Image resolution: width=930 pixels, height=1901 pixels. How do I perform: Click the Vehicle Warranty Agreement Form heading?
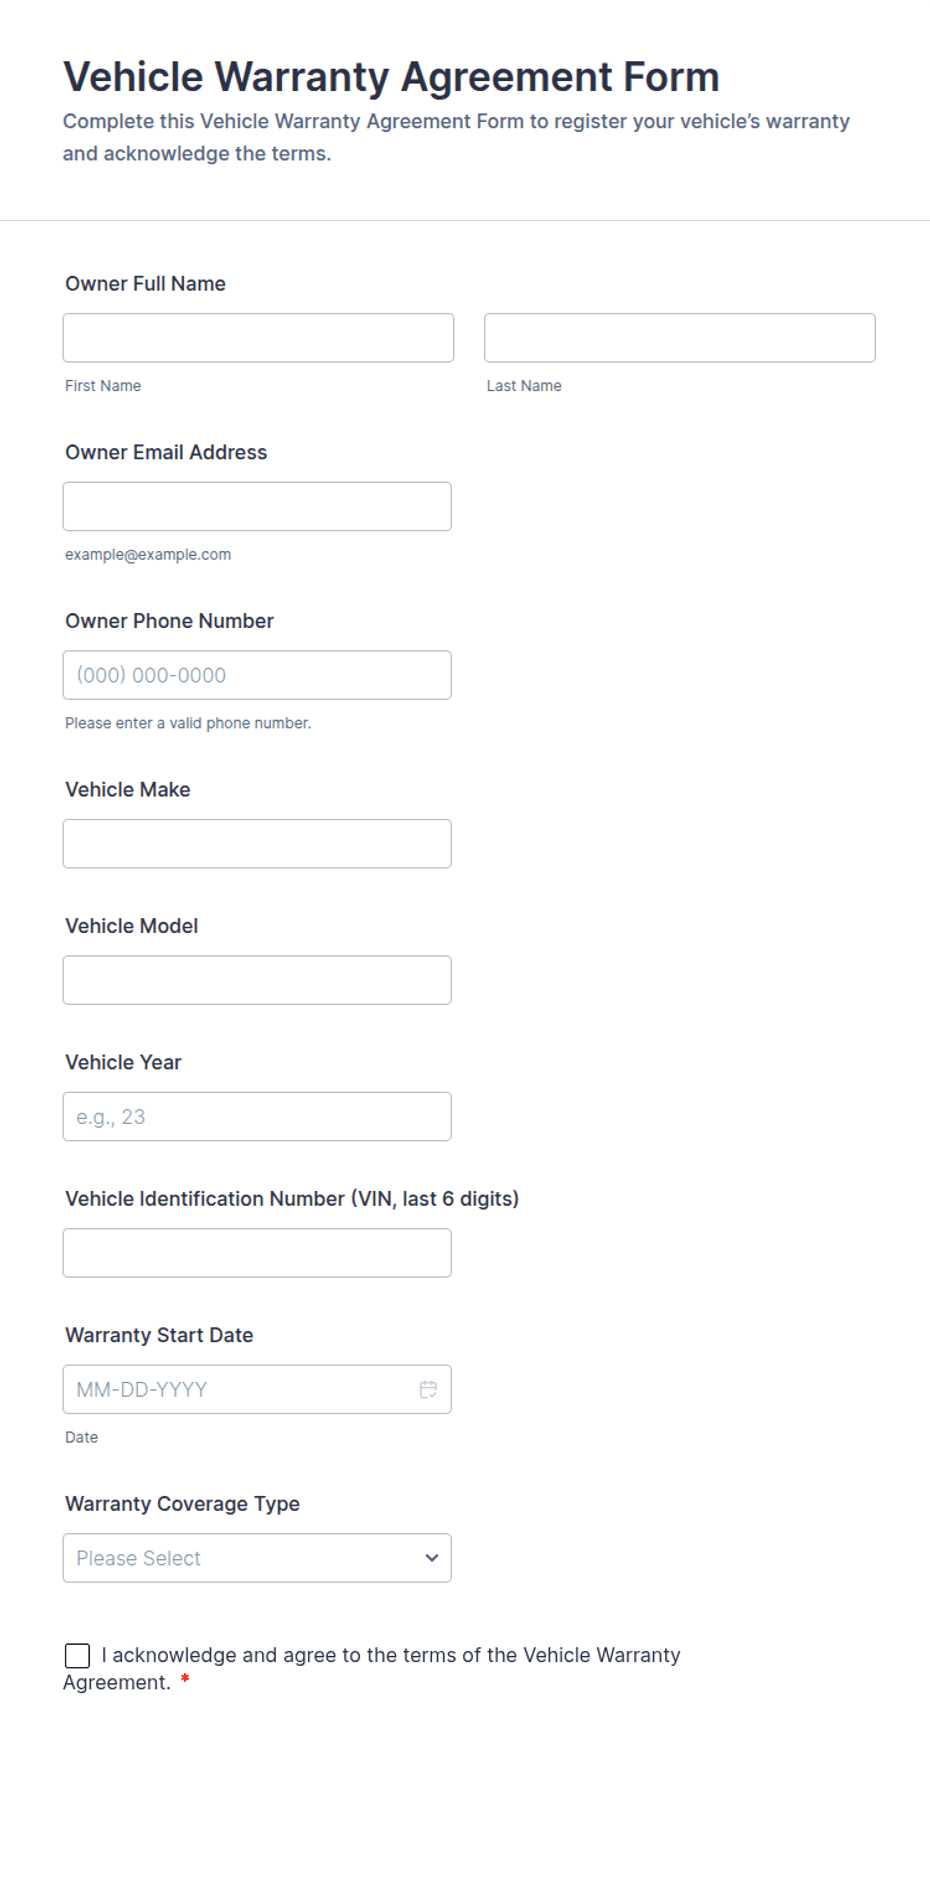point(391,77)
